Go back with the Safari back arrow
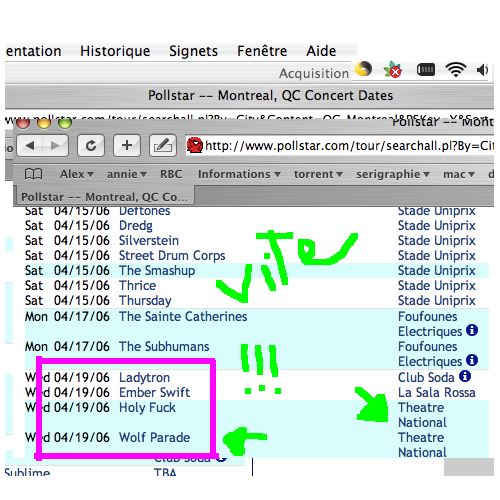 [x=30, y=146]
